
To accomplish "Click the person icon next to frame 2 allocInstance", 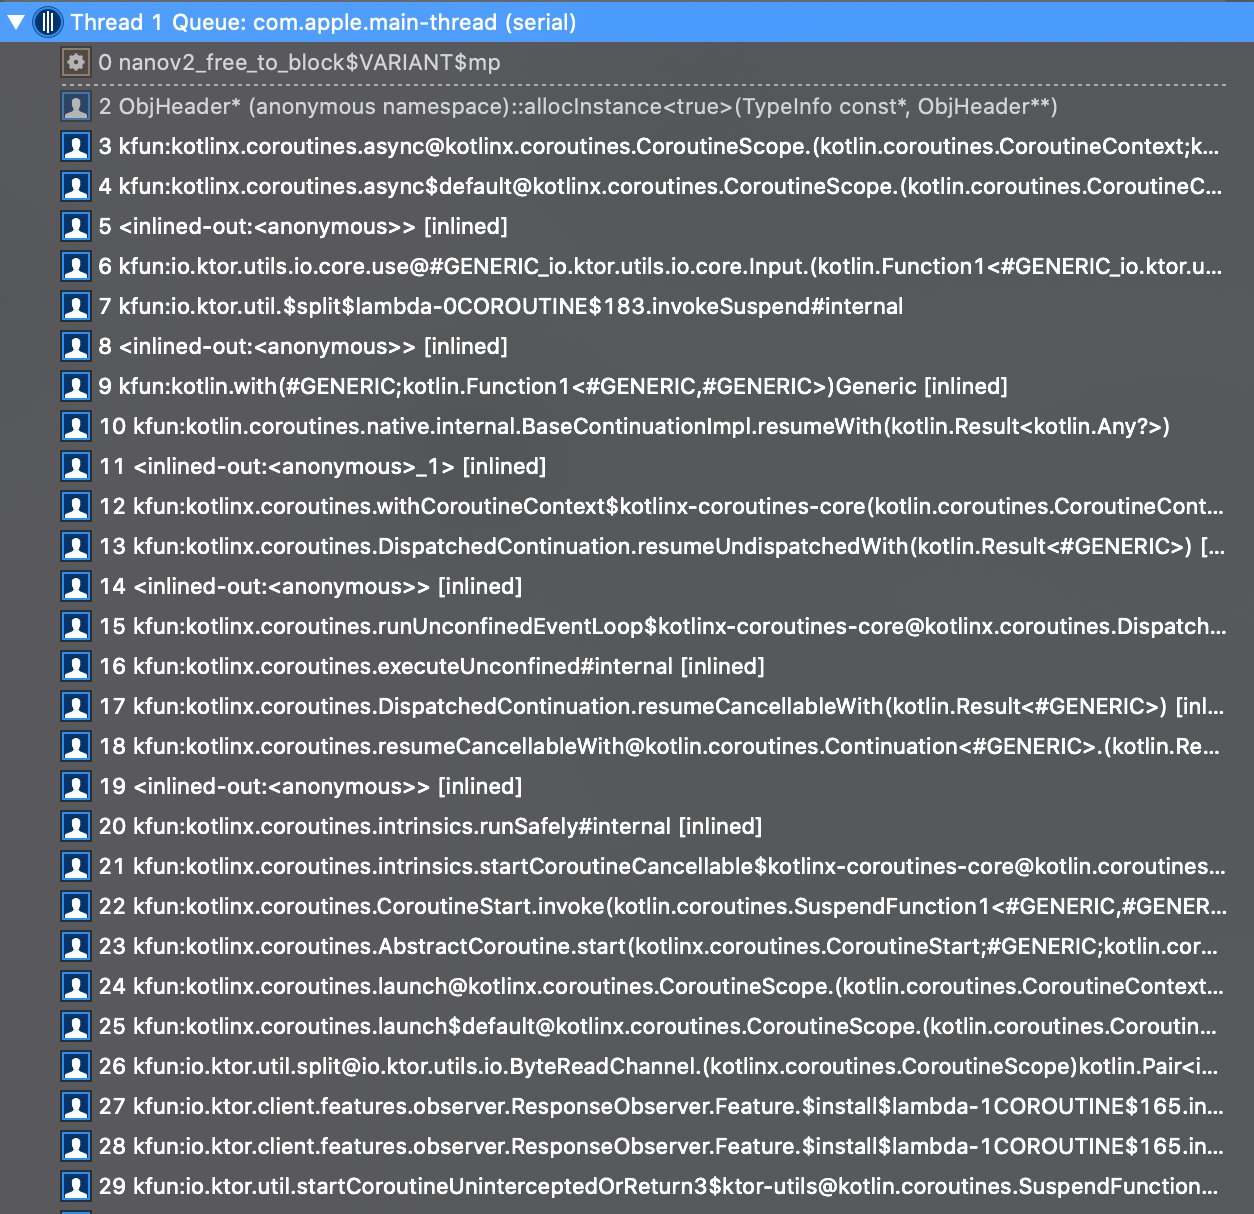I will coord(76,106).
